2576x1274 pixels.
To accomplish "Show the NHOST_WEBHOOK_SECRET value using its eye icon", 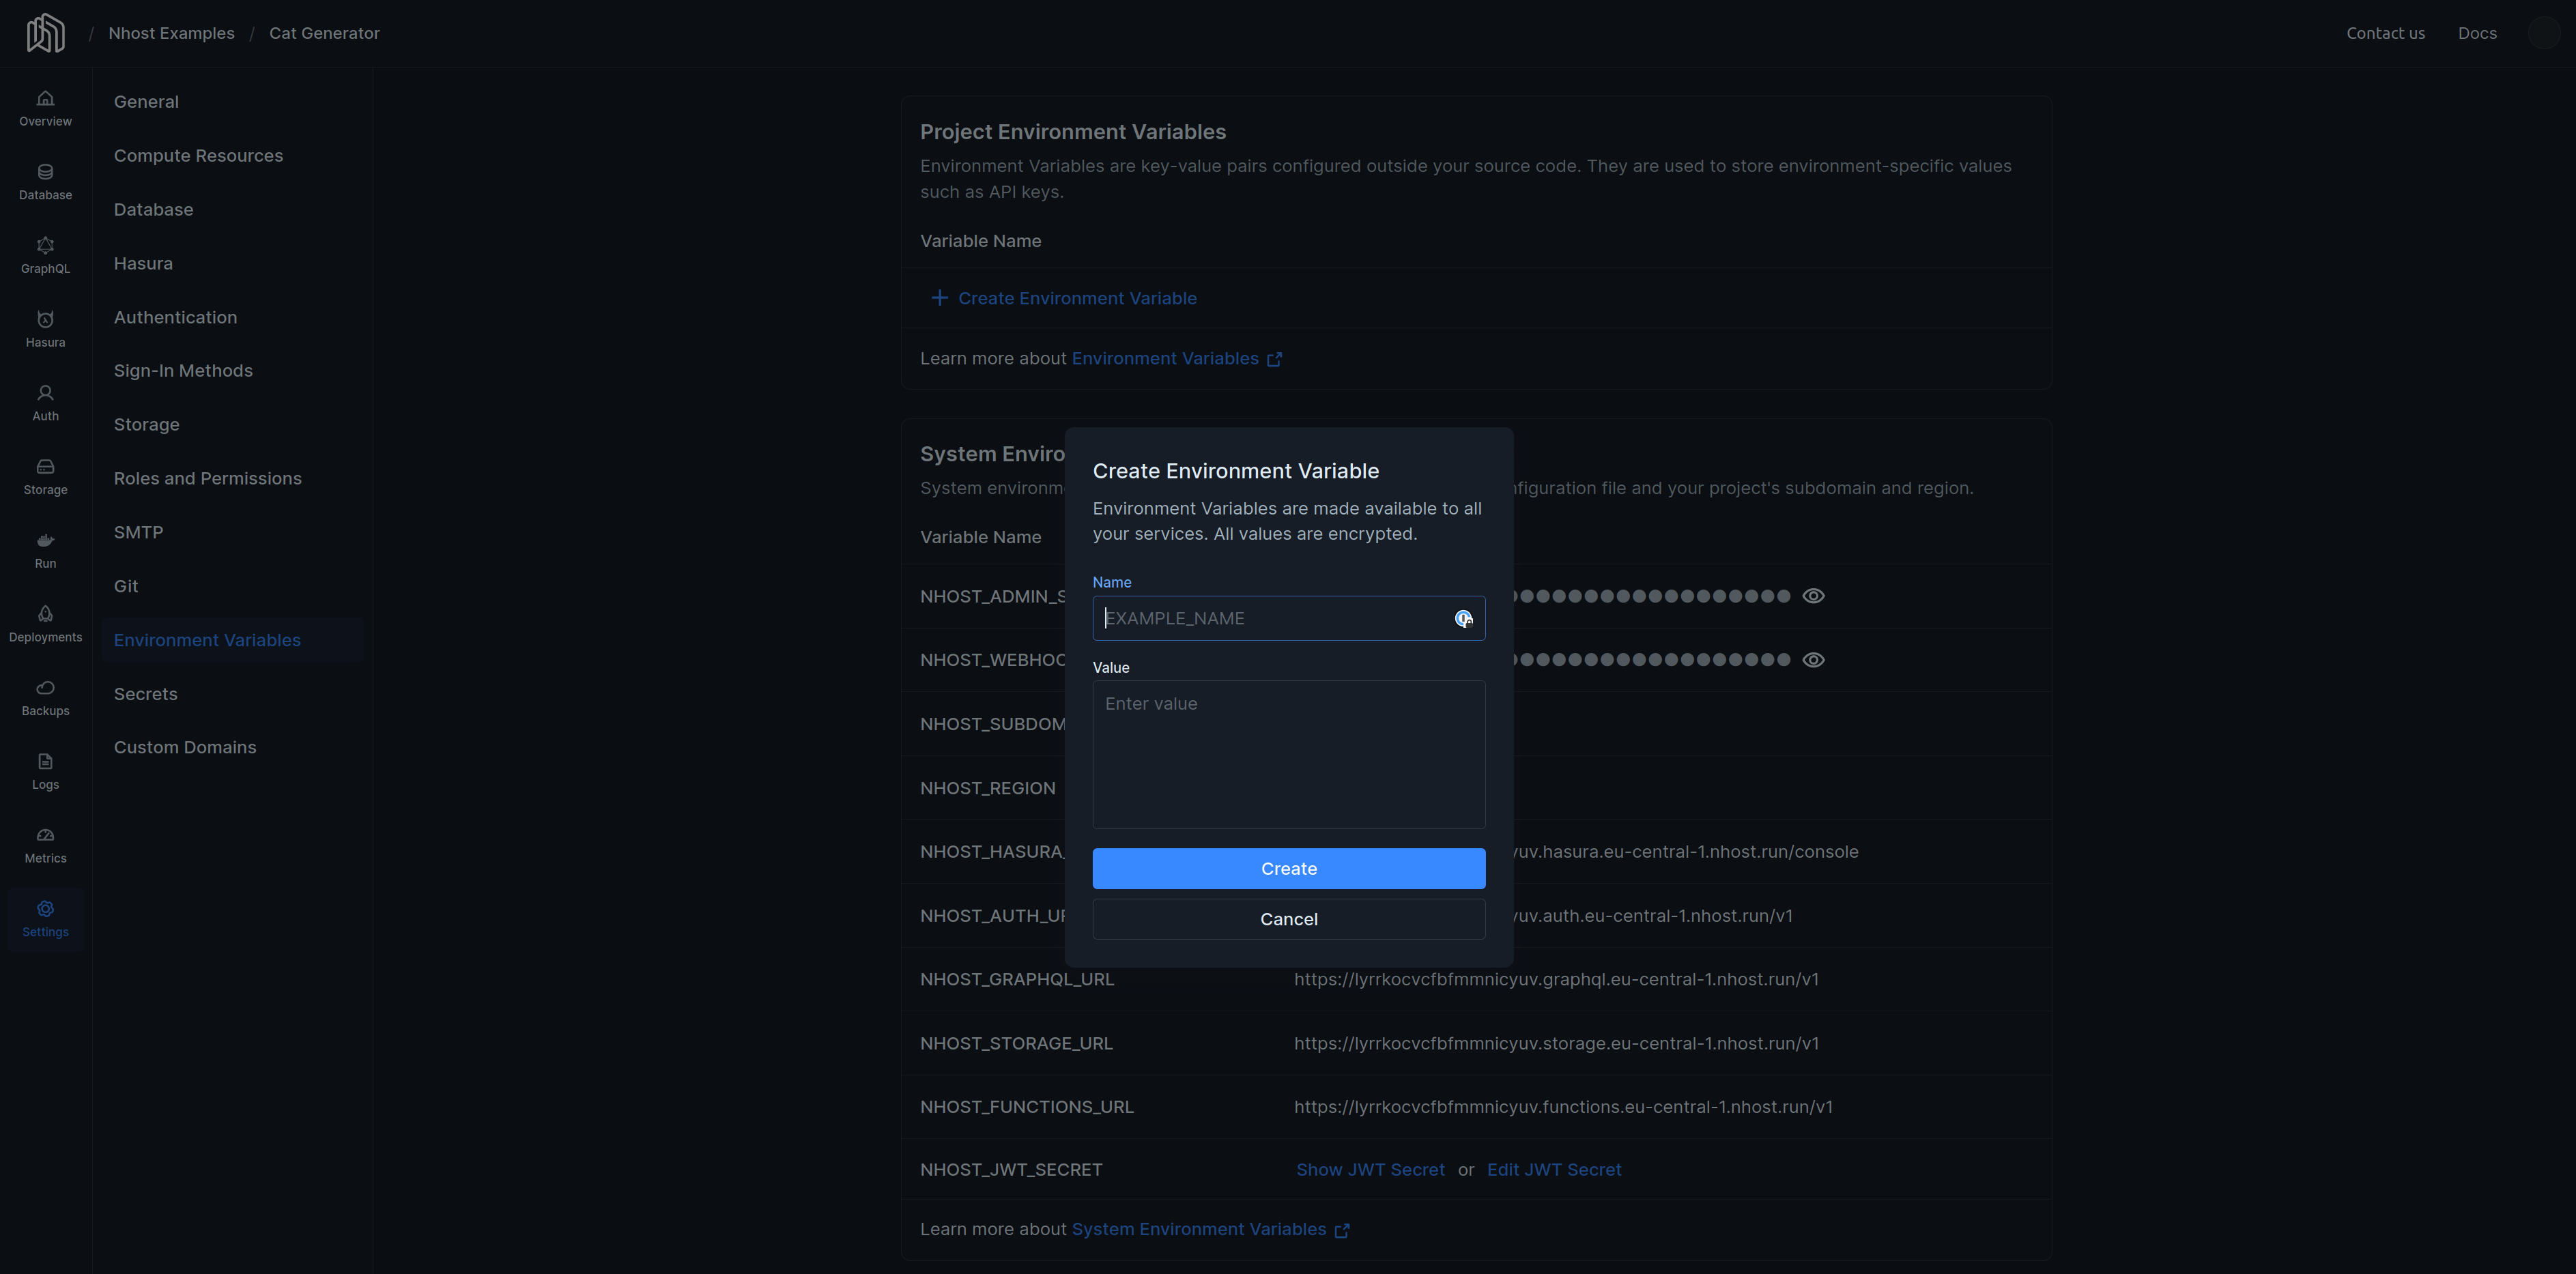I will [x=1815, y=659].
